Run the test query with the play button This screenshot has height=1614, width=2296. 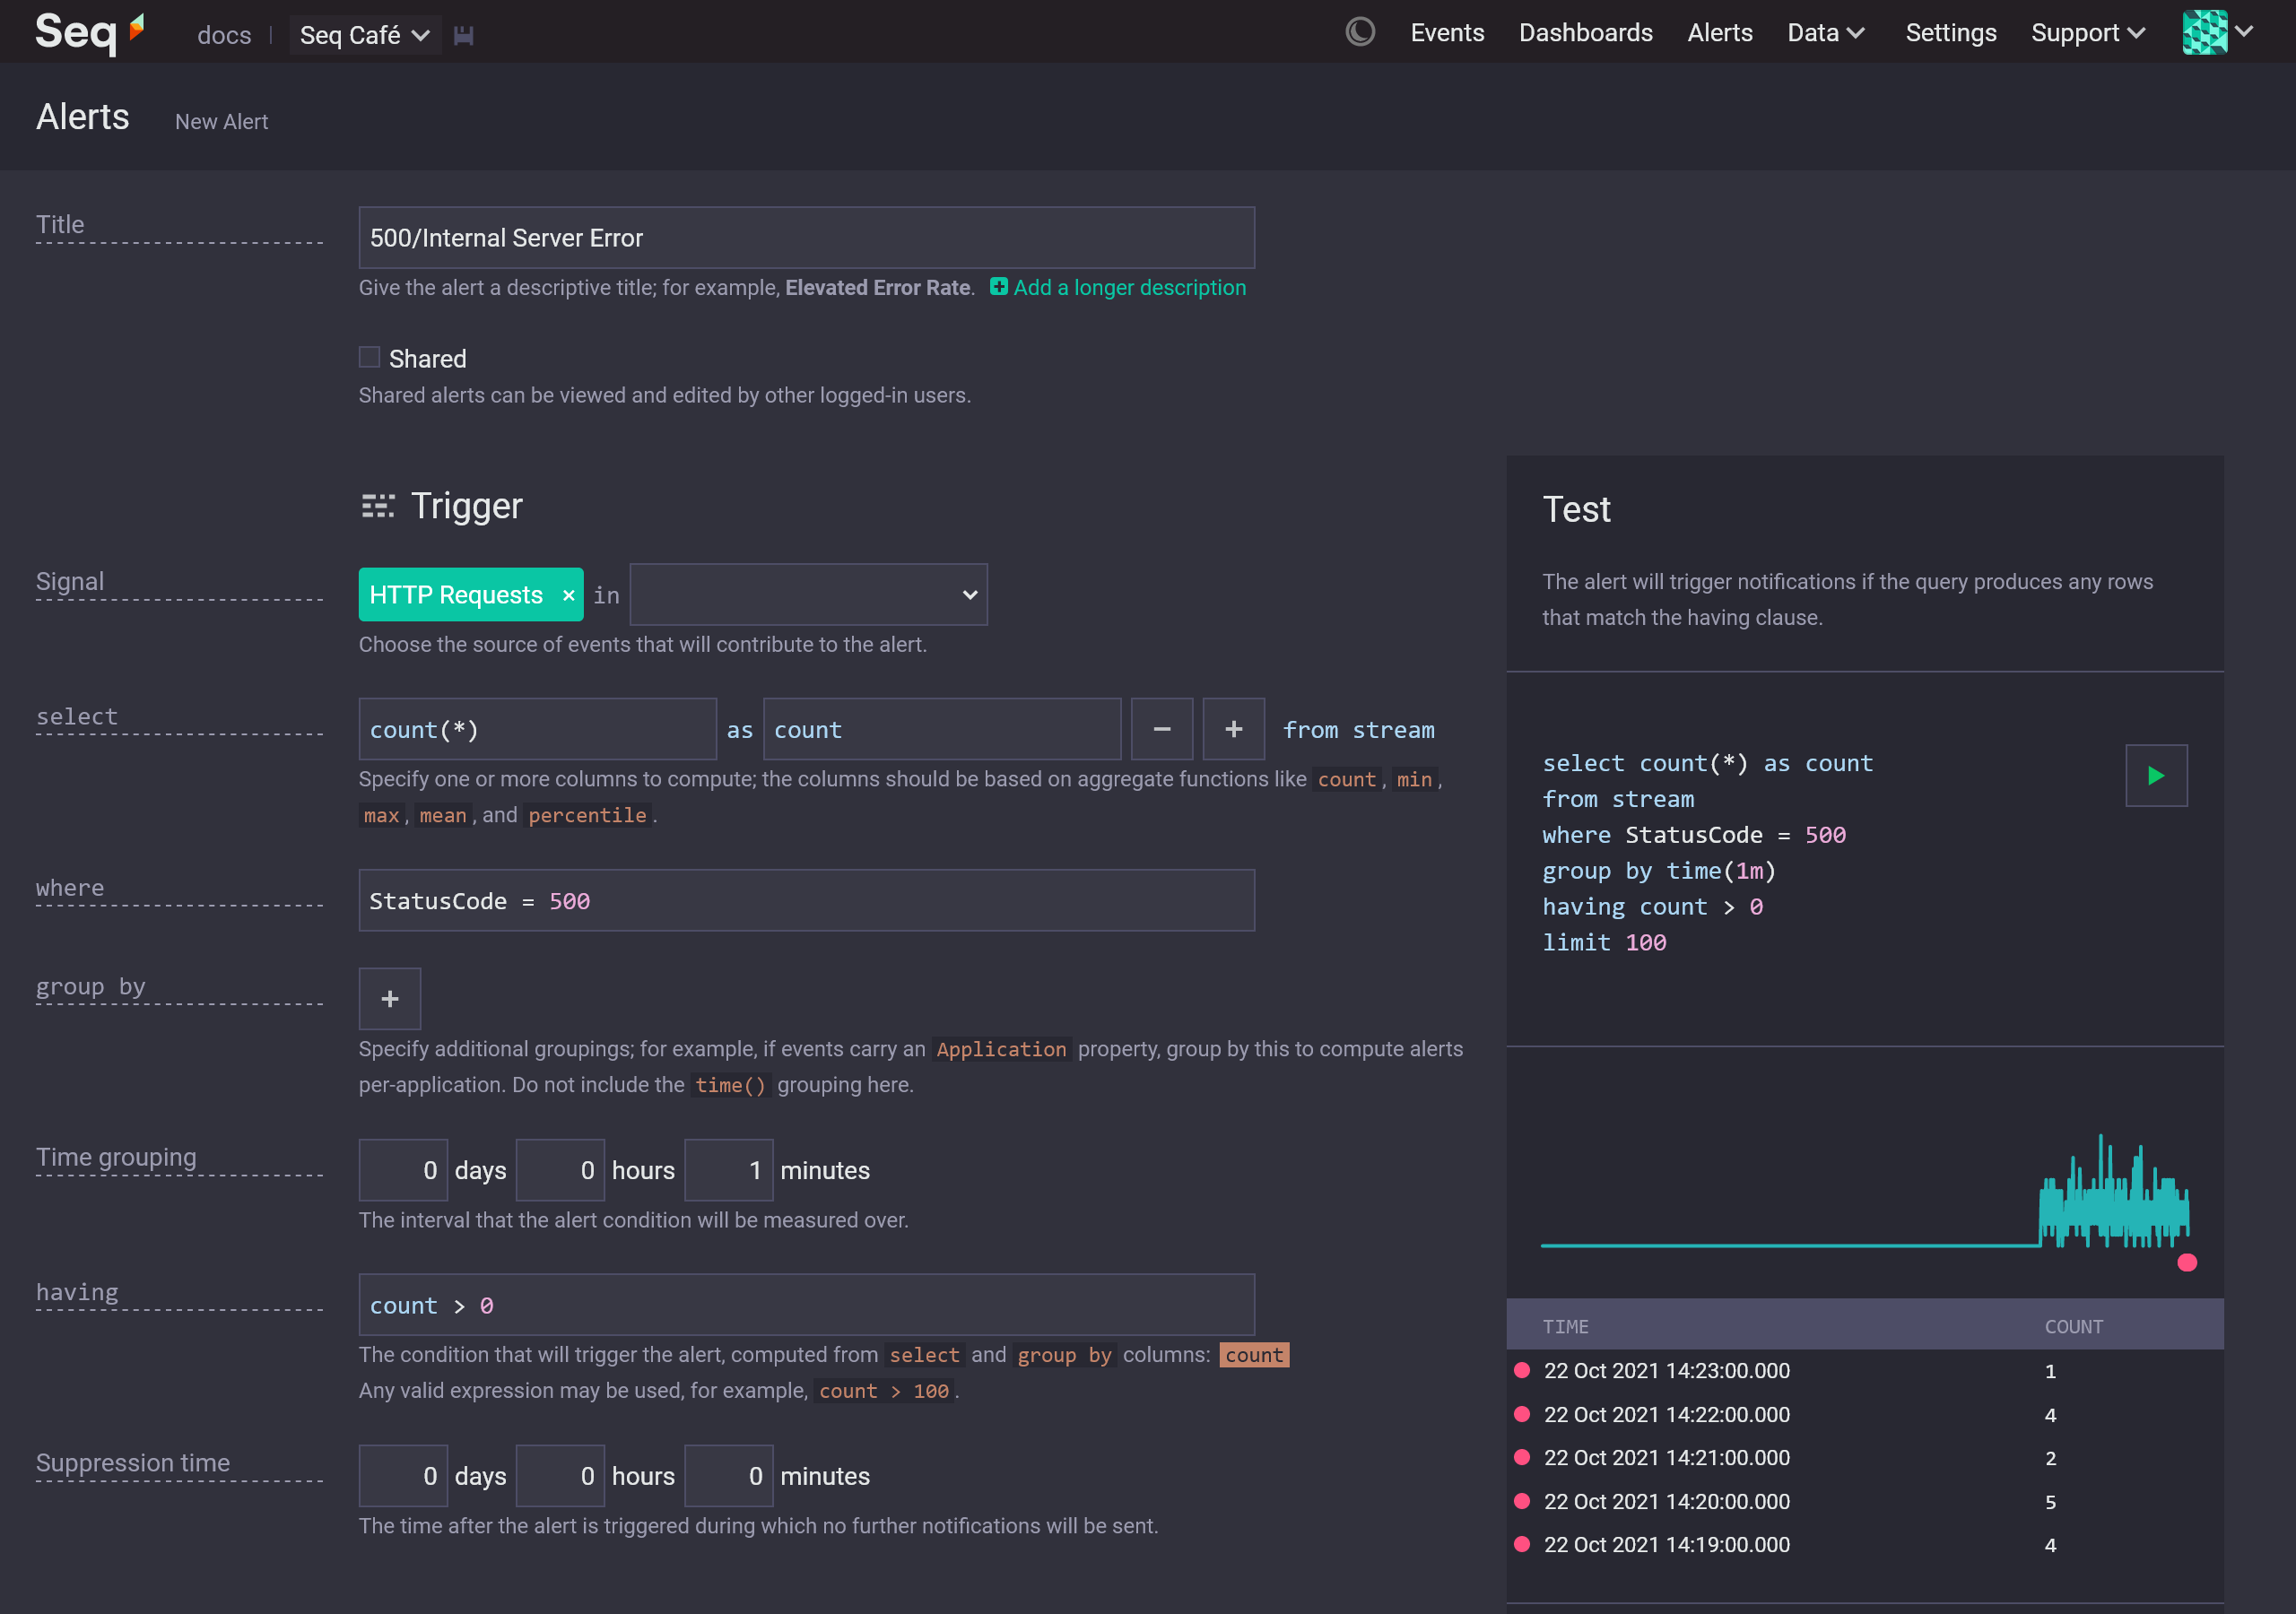pyautogui.click(x=2156, y=775)
